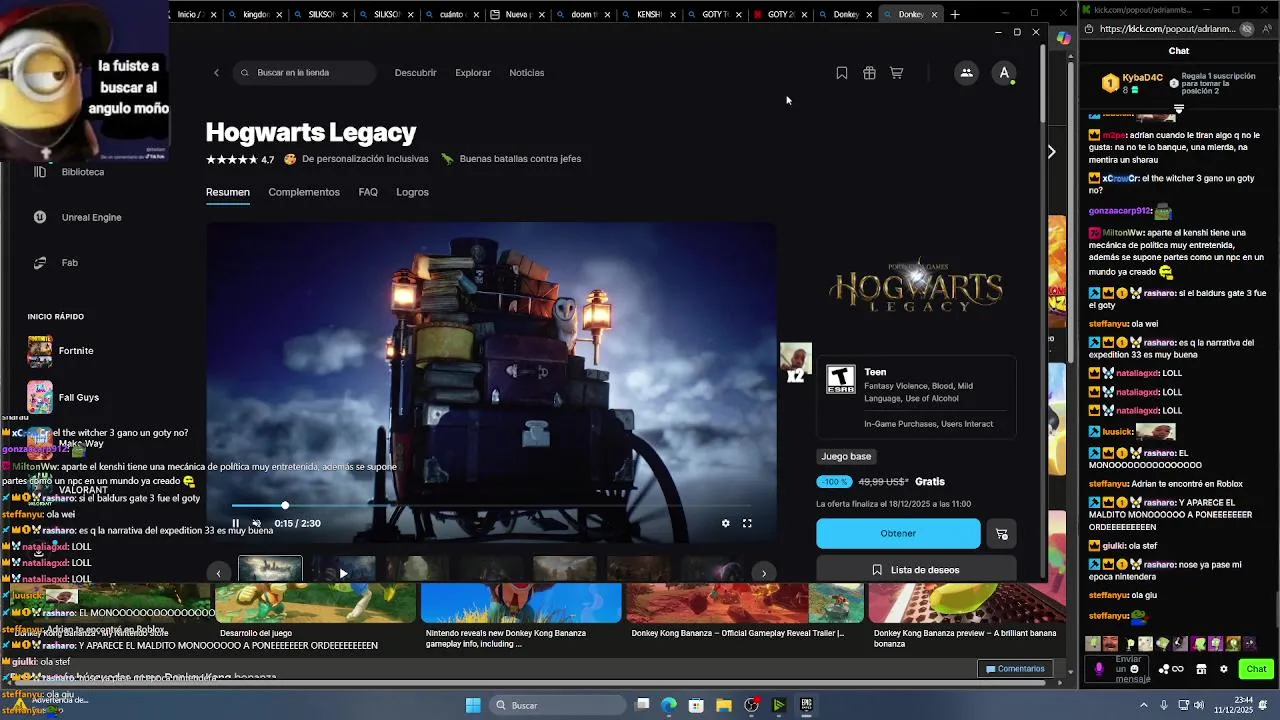Open File Explorer from taskbar
Image resolution: width=1280 pixels, height=720 pixels.
coord(723,705)
